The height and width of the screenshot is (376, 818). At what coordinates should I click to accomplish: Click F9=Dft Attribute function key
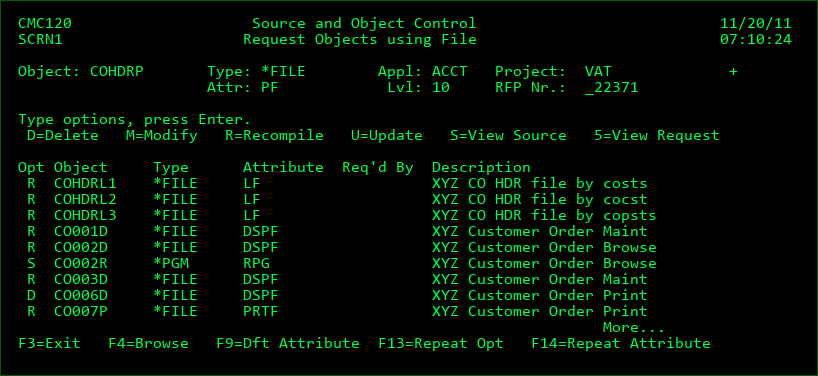(288, 343)
